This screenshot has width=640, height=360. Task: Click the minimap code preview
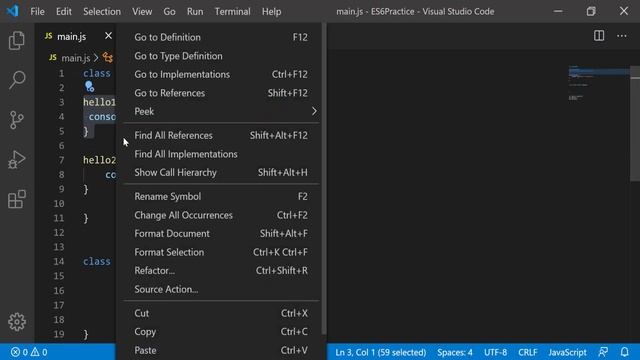[x=598, y=84]
